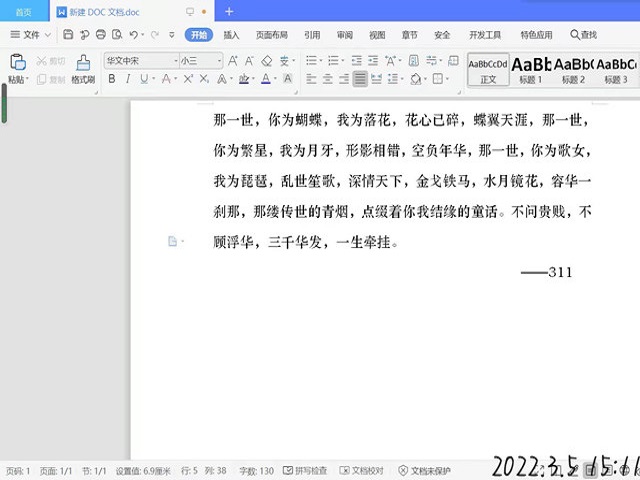This screenshot has height=480, width=640.
Task: Switch to the 页面布局 tab
Action: pos(272,35)
